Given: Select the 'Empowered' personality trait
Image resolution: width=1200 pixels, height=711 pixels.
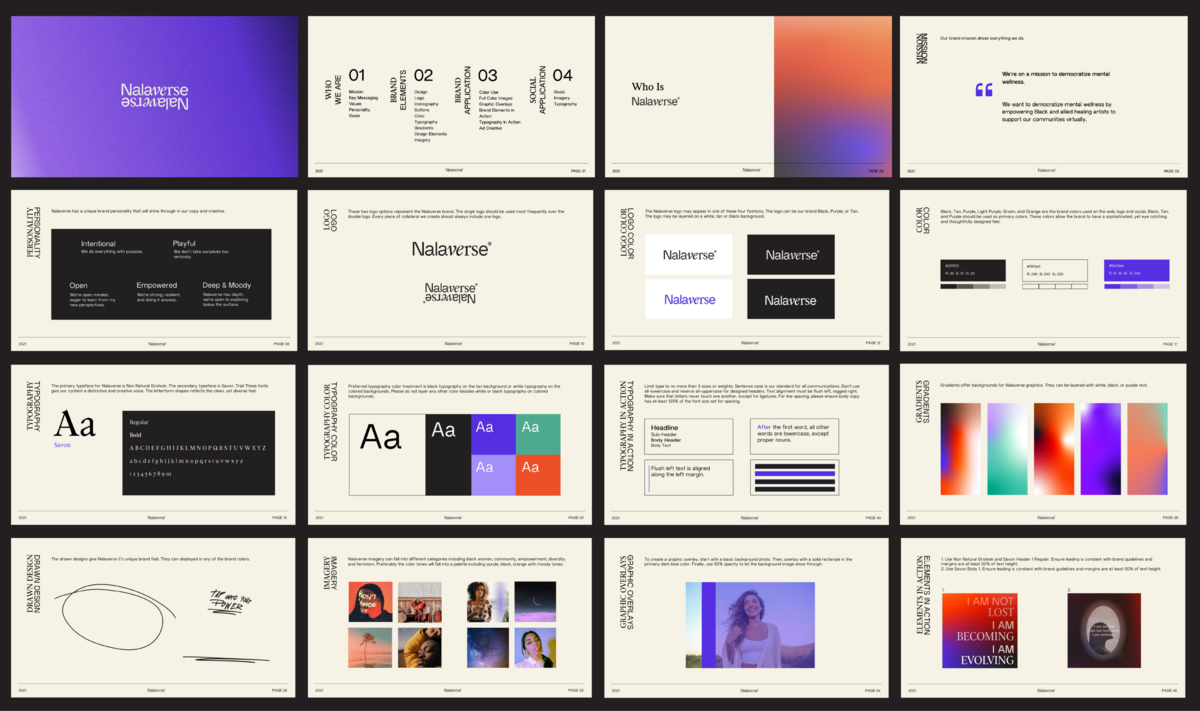Looking at the screenshot, I should click(x=157, y=285).
